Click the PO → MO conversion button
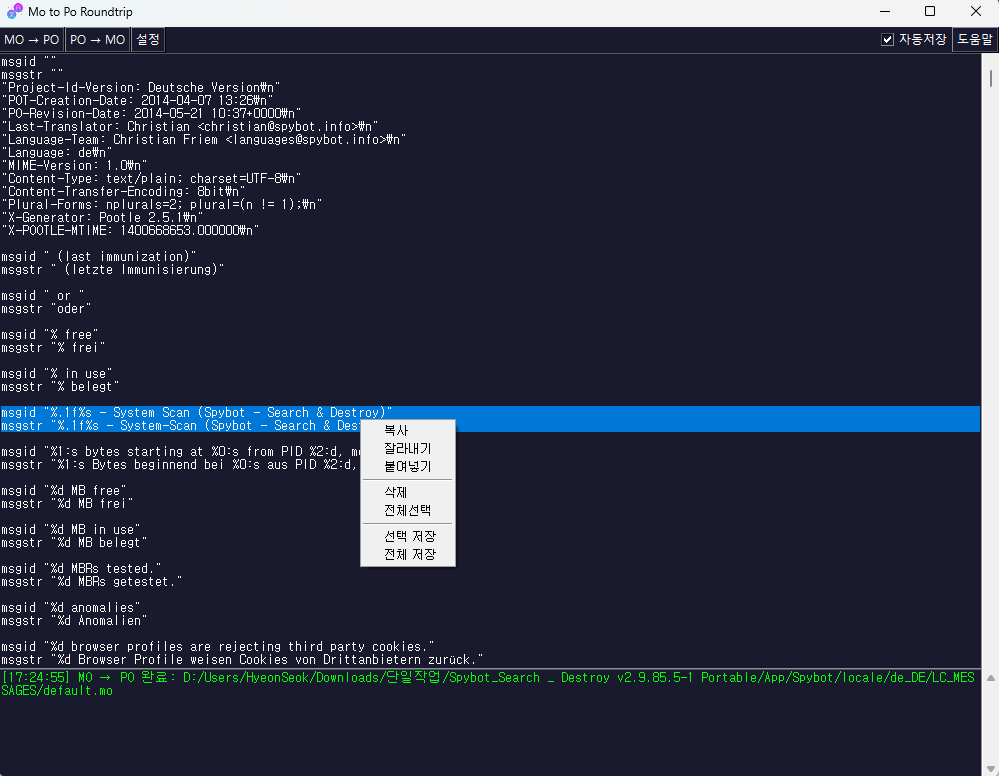999x776 pixels. 97,40
